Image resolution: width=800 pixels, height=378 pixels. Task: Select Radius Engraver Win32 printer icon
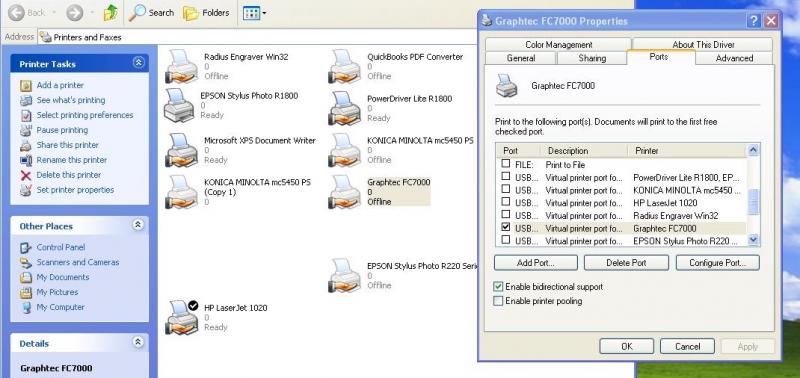[181, 66]
